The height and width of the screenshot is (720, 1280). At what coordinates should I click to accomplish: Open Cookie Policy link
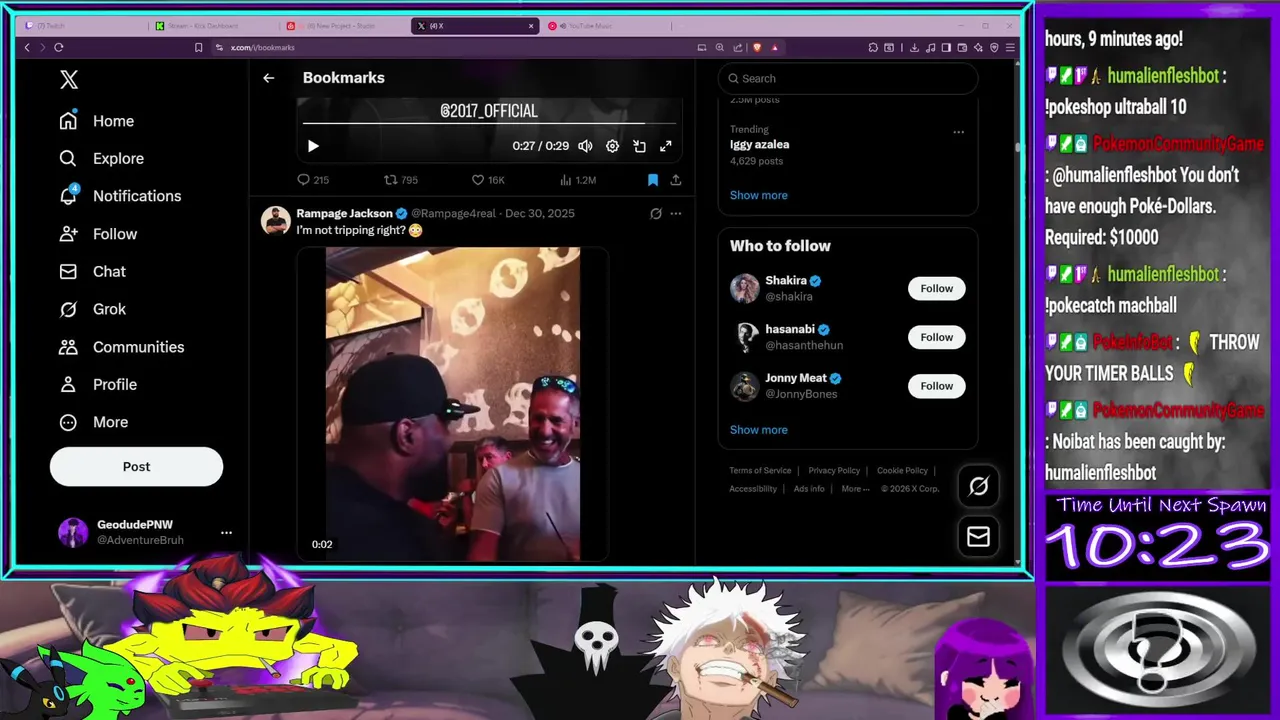902,471
